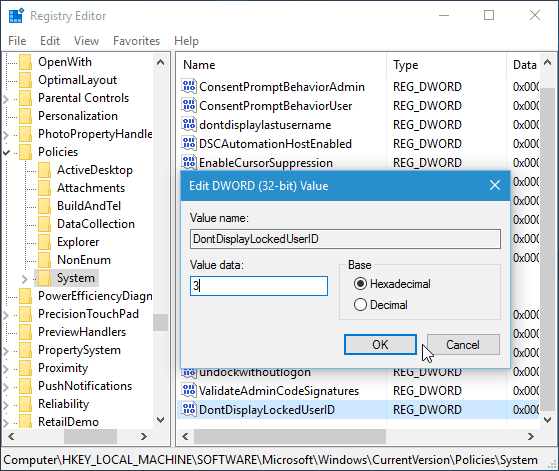Click the values pane scroll right arrow
The width and height of the screenshot is (559, 471).
coord(531,436)
